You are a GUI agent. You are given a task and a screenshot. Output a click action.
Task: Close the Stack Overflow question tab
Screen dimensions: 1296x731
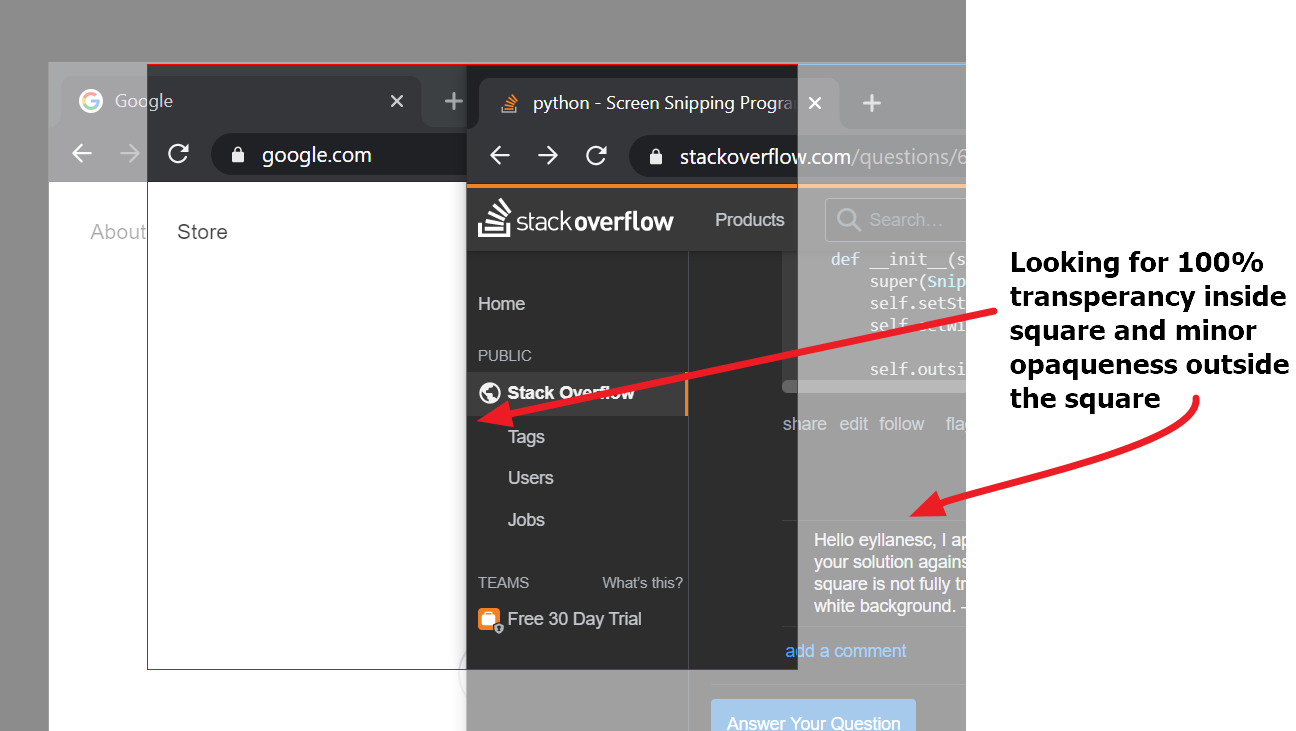point(815,103)
